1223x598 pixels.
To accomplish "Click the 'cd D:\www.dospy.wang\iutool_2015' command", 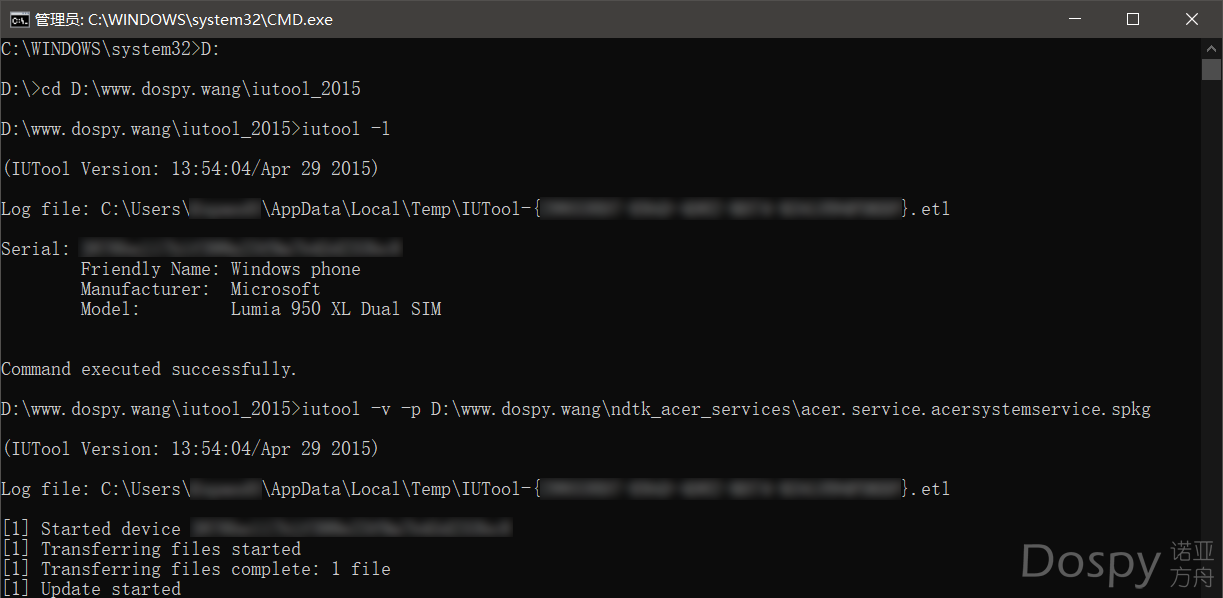I will tap(201, 89).
